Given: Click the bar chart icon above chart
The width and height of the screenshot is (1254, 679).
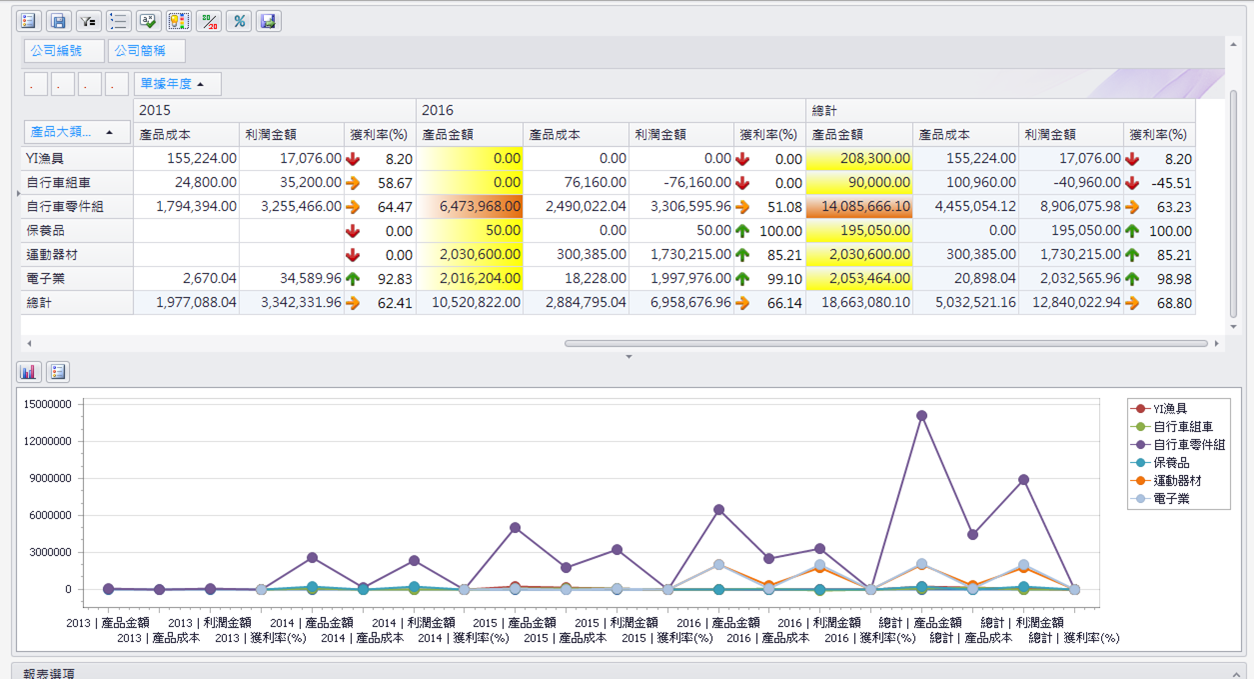Looking at the screenshot, I should (x=29, y=372).
